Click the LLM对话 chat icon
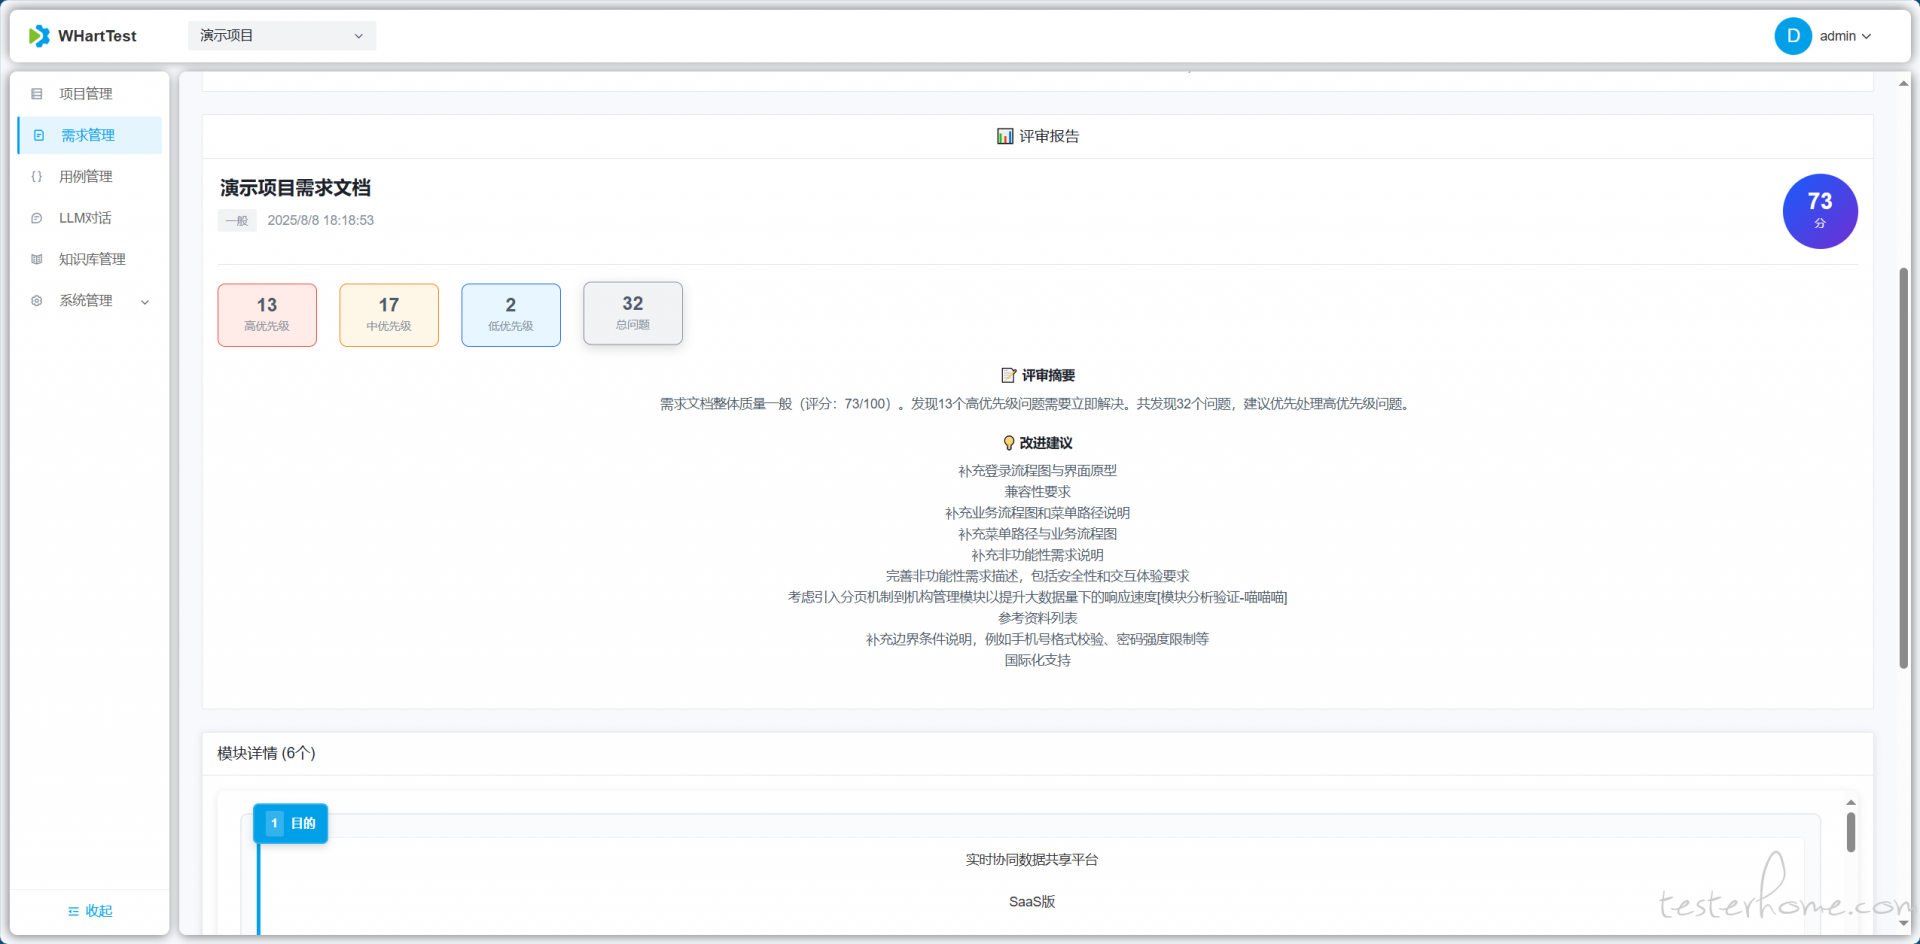Image resolution: width=1920 pixels, height=944 pixels. [37, 218]
